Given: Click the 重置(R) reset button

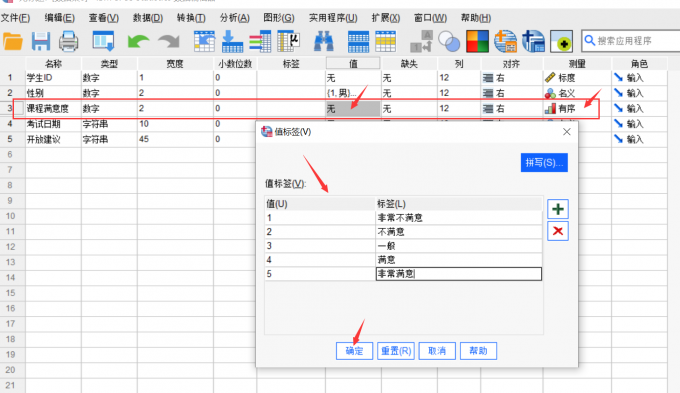Looking at the screenshot, I should pos(396,350).
